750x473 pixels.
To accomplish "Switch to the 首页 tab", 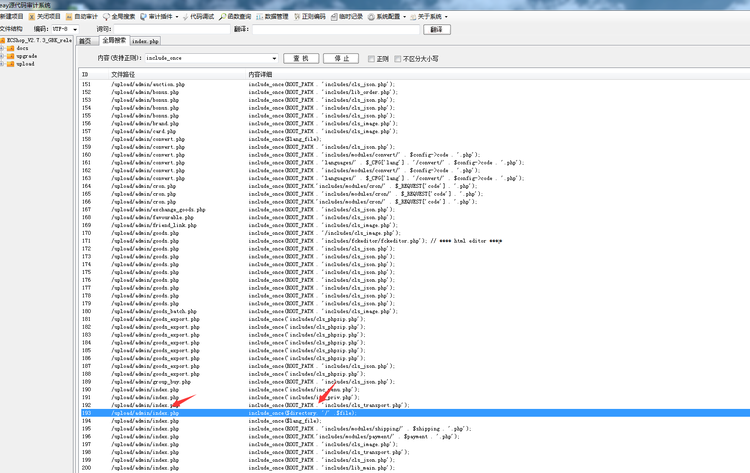I will tap(85, 41).
